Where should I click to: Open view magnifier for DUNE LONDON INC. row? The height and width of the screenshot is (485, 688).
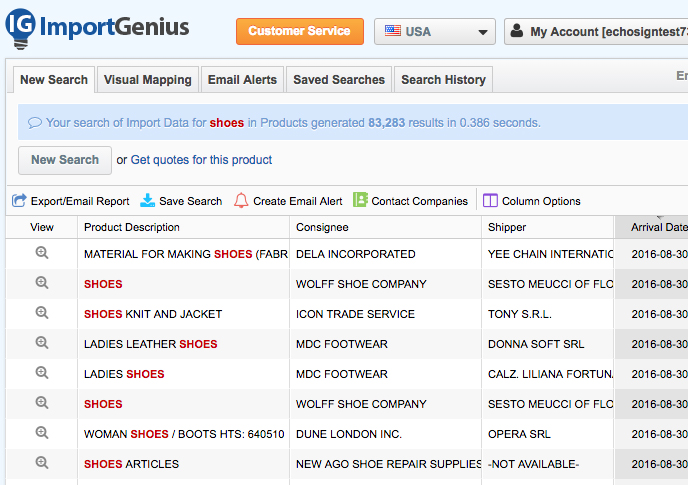click(42, 433)
